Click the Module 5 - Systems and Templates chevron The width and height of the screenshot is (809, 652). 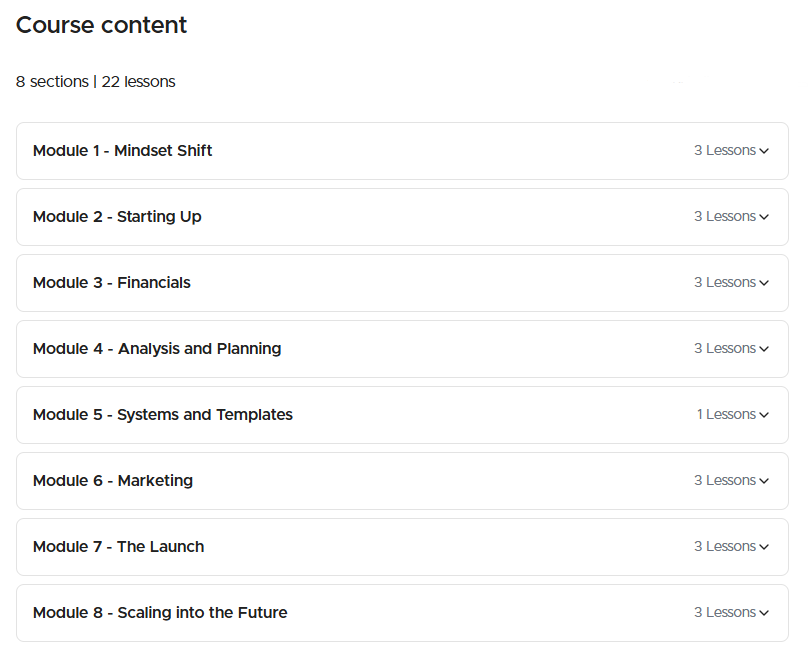pyautogui.click(x=764, y=415)
